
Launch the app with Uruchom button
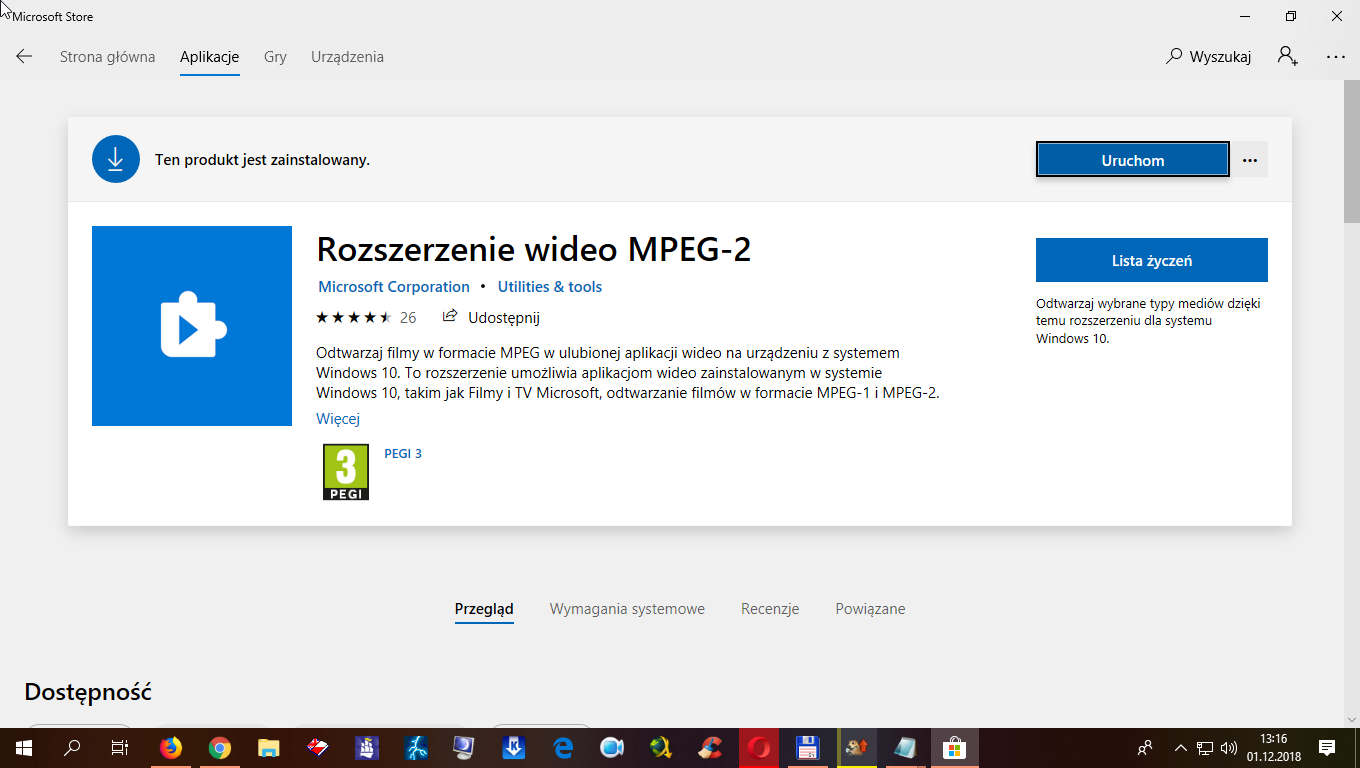tap(1133, 160)
